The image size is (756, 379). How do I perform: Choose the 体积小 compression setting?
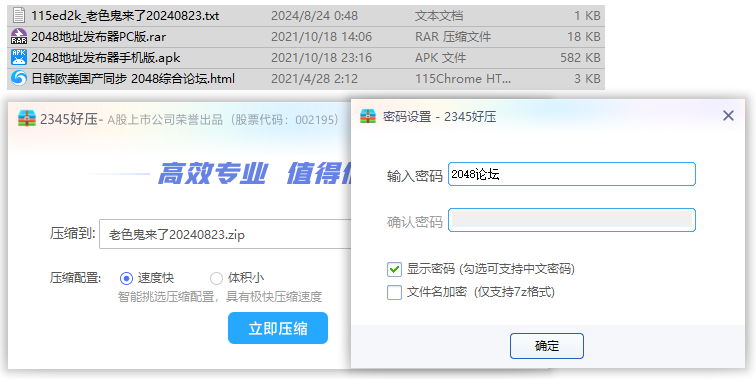pos(216,278)
